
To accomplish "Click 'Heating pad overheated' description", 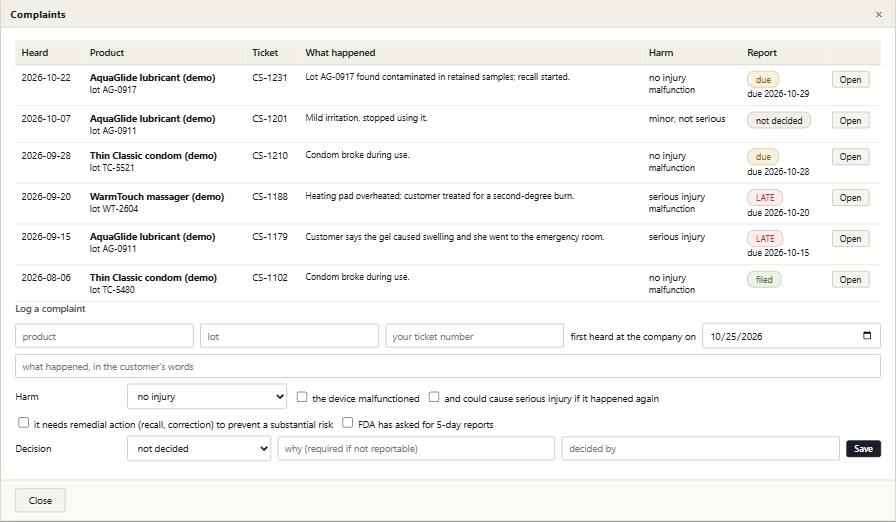I will tap(439, 196).
